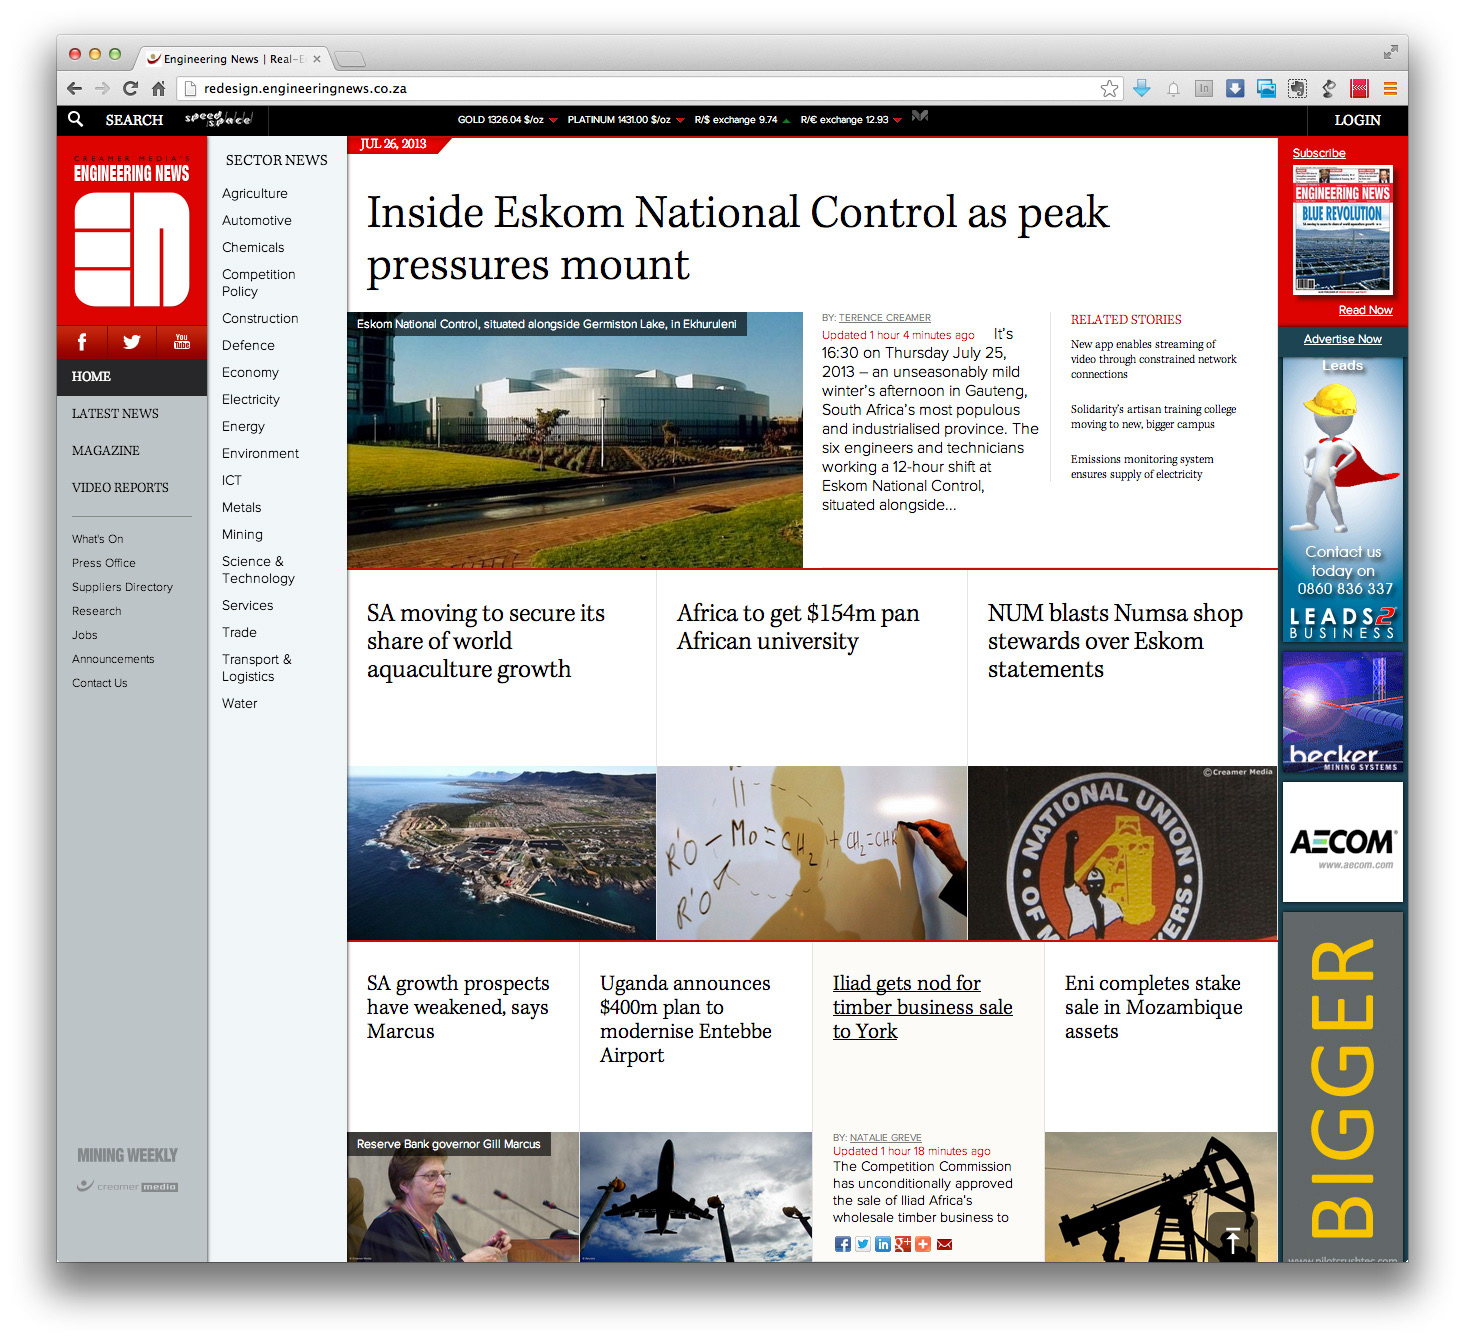Open the chemistry whiteboard photo thumbnail
Viewport: 1465px width, 1341px height.
click(812, 853)
